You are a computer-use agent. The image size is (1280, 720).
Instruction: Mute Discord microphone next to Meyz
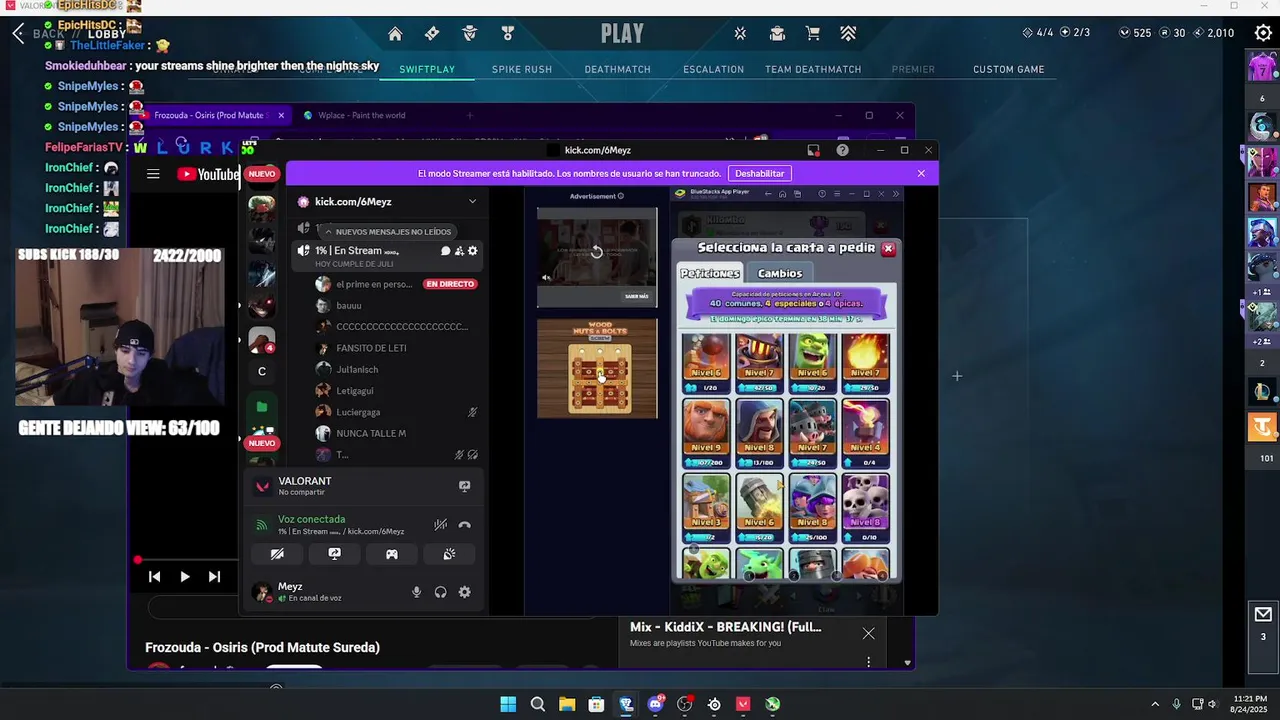pyautogui.click(x=417, y=592)
